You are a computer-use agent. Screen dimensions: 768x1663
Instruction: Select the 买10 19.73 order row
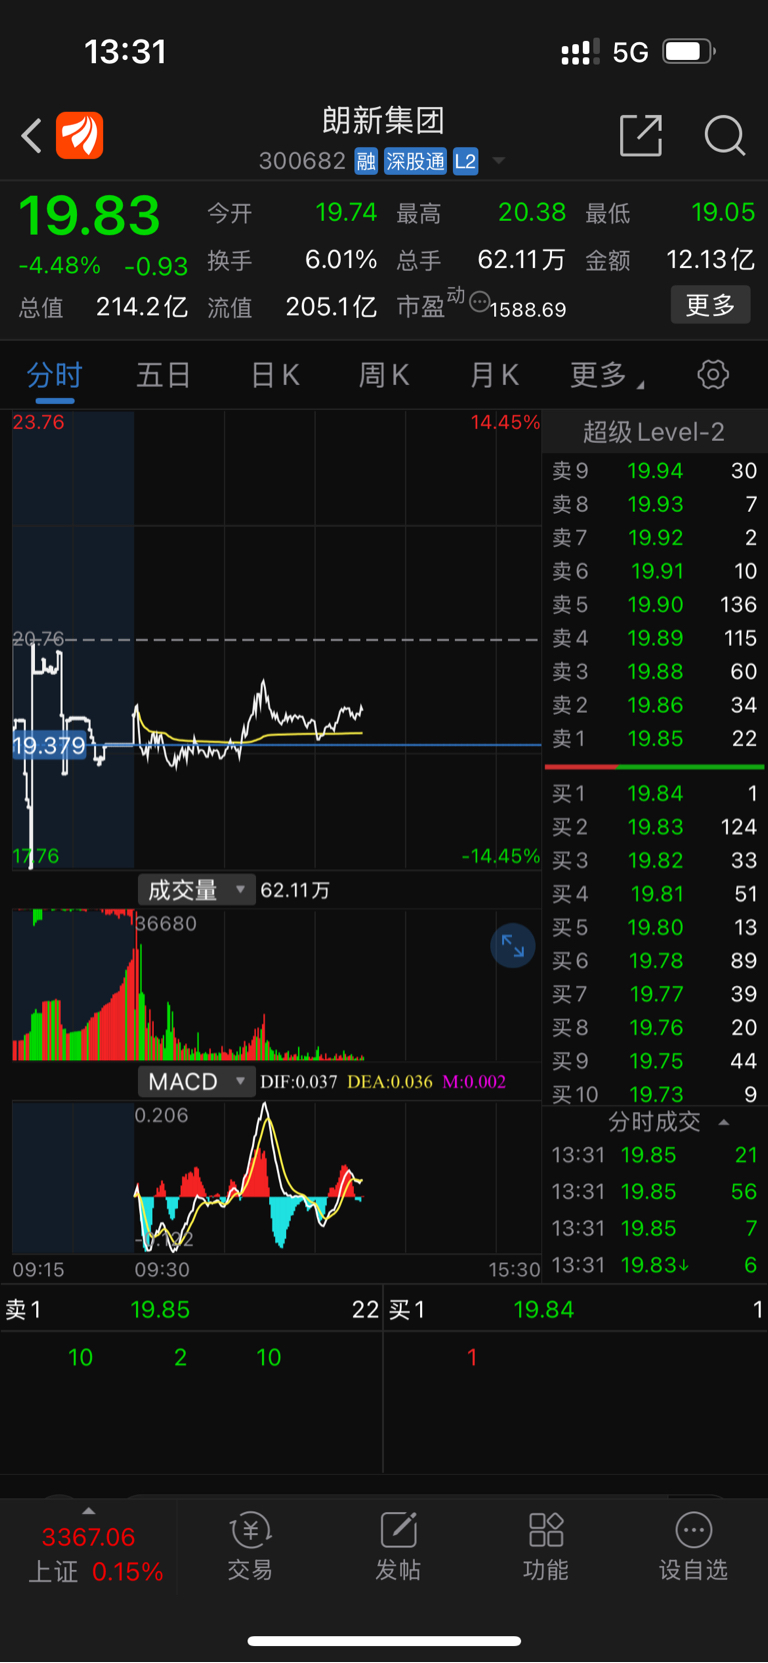click(x=654, y=1095)
